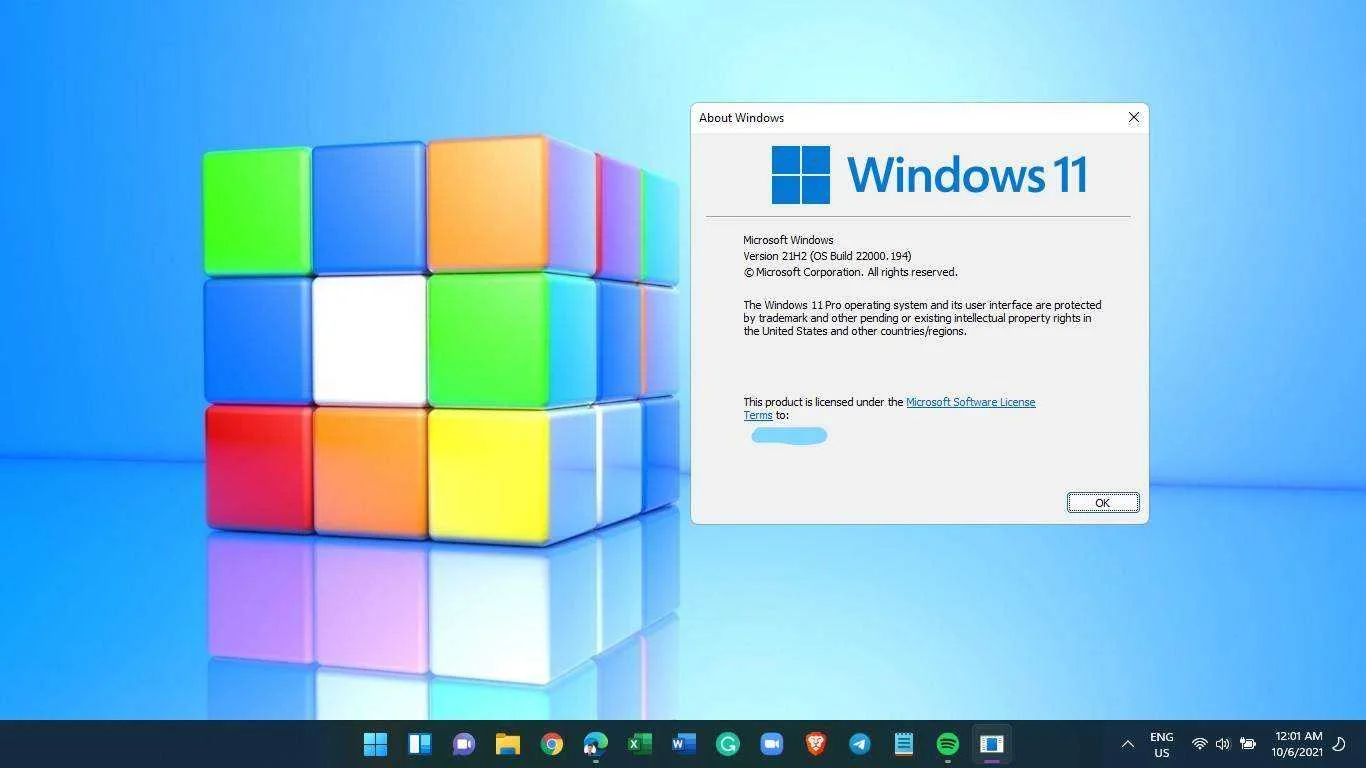Expand the hidden system tray icons
The width and height of the screenshot is (1366, 768).
(x=1128, y=744)
